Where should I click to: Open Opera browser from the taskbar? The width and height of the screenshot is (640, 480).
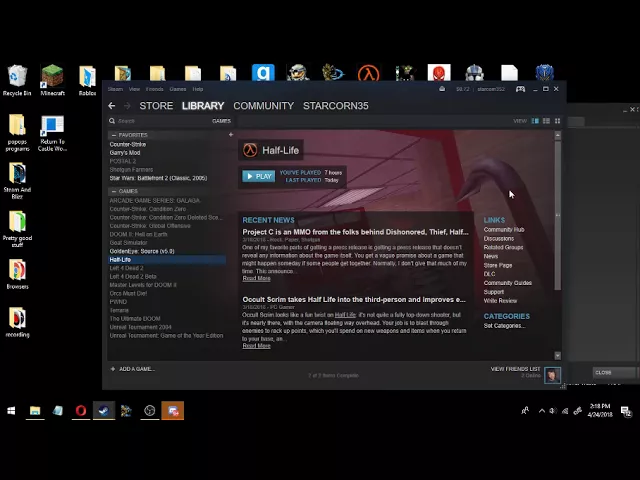click(x=81, y=411)
